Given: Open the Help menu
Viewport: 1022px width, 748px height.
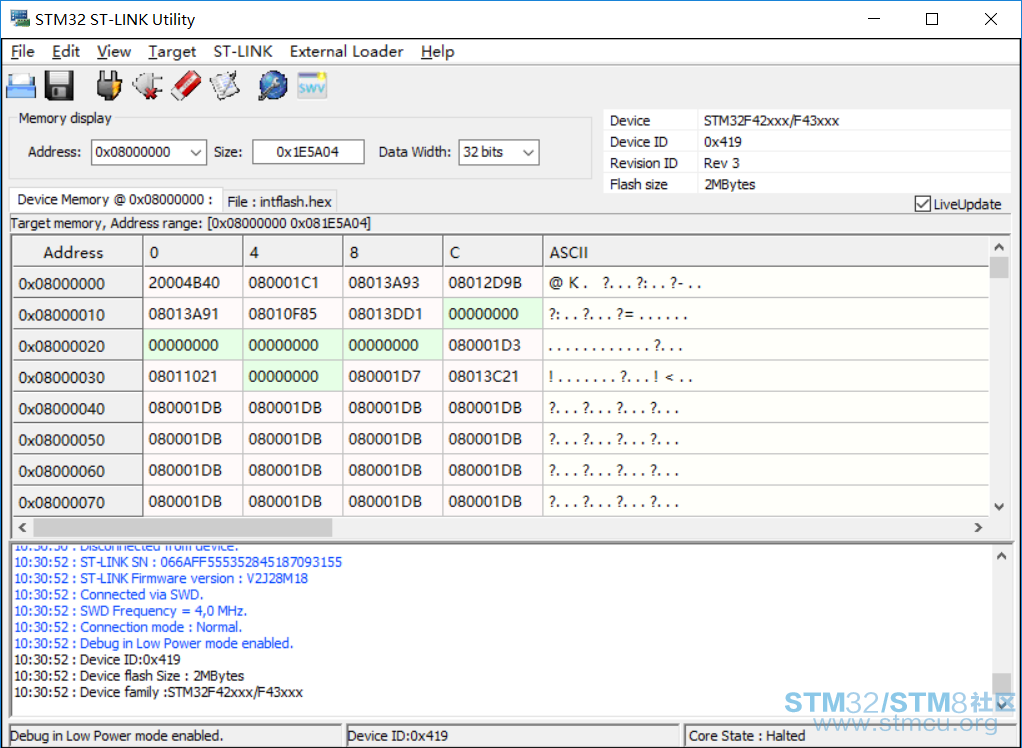Looking at the screenshot, I should click(x=437, y=51).
